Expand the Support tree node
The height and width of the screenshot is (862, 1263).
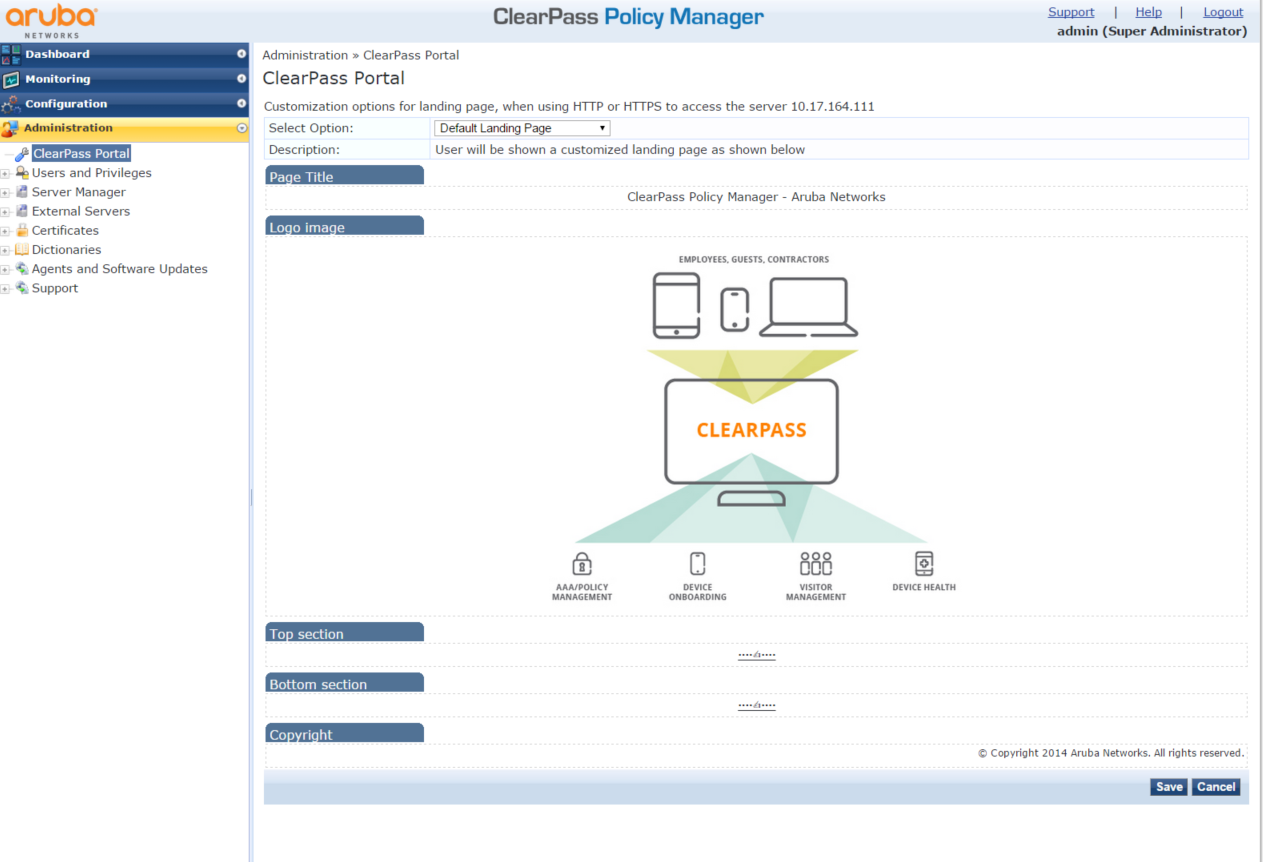pyautogui.click(x=5, y=289)
